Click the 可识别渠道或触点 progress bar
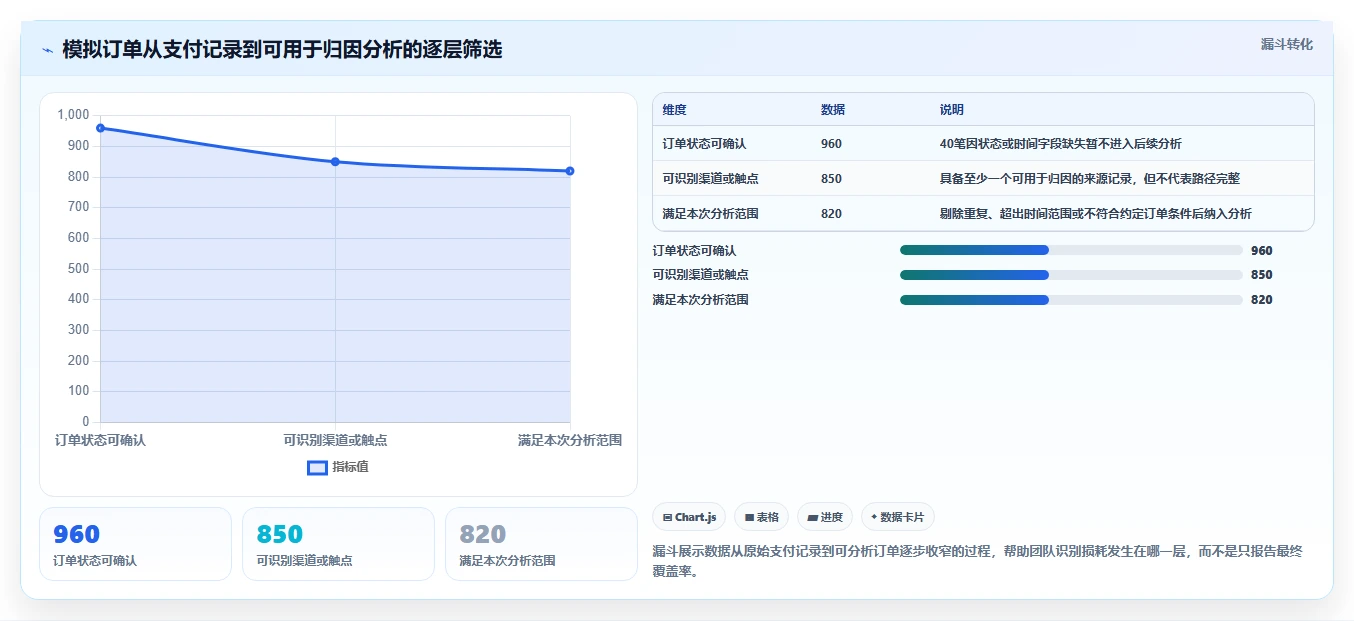1354x621 pixels. (1071, 275)
